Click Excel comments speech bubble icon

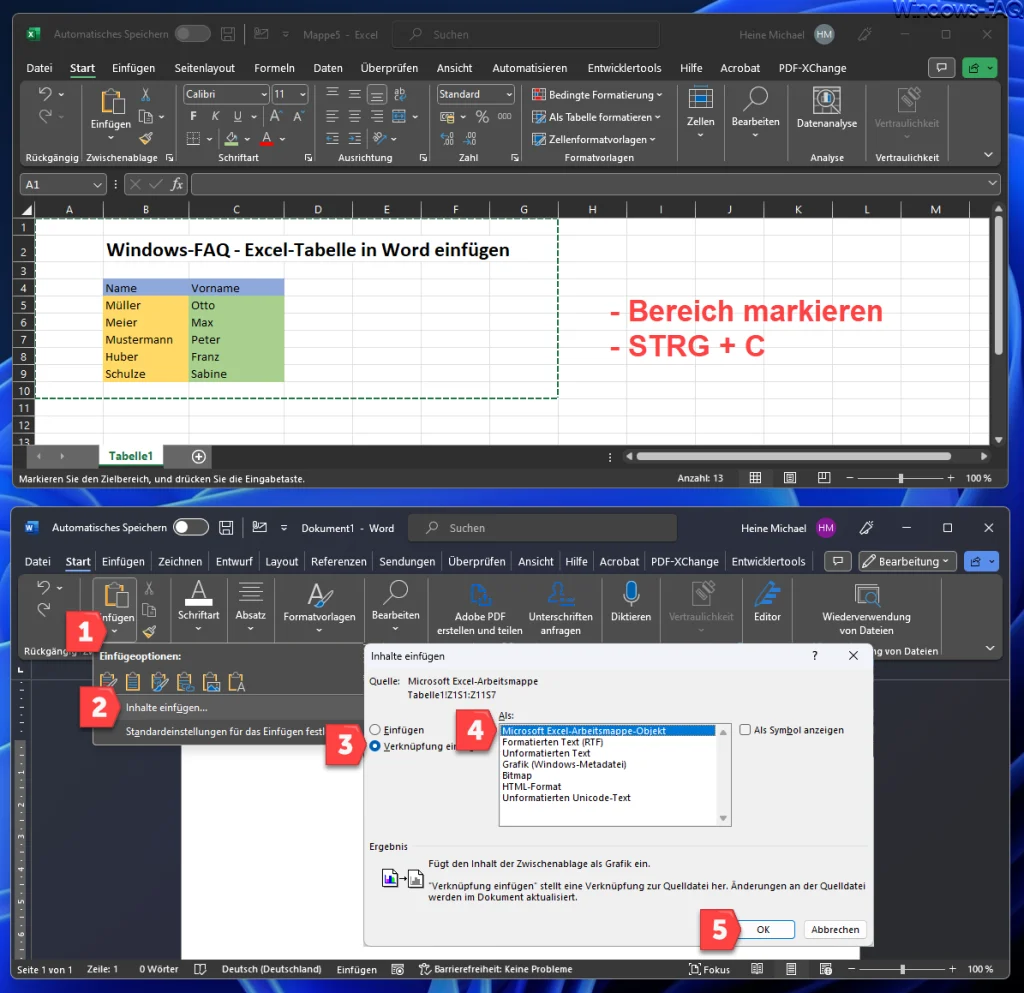click(x=941, y=68)
